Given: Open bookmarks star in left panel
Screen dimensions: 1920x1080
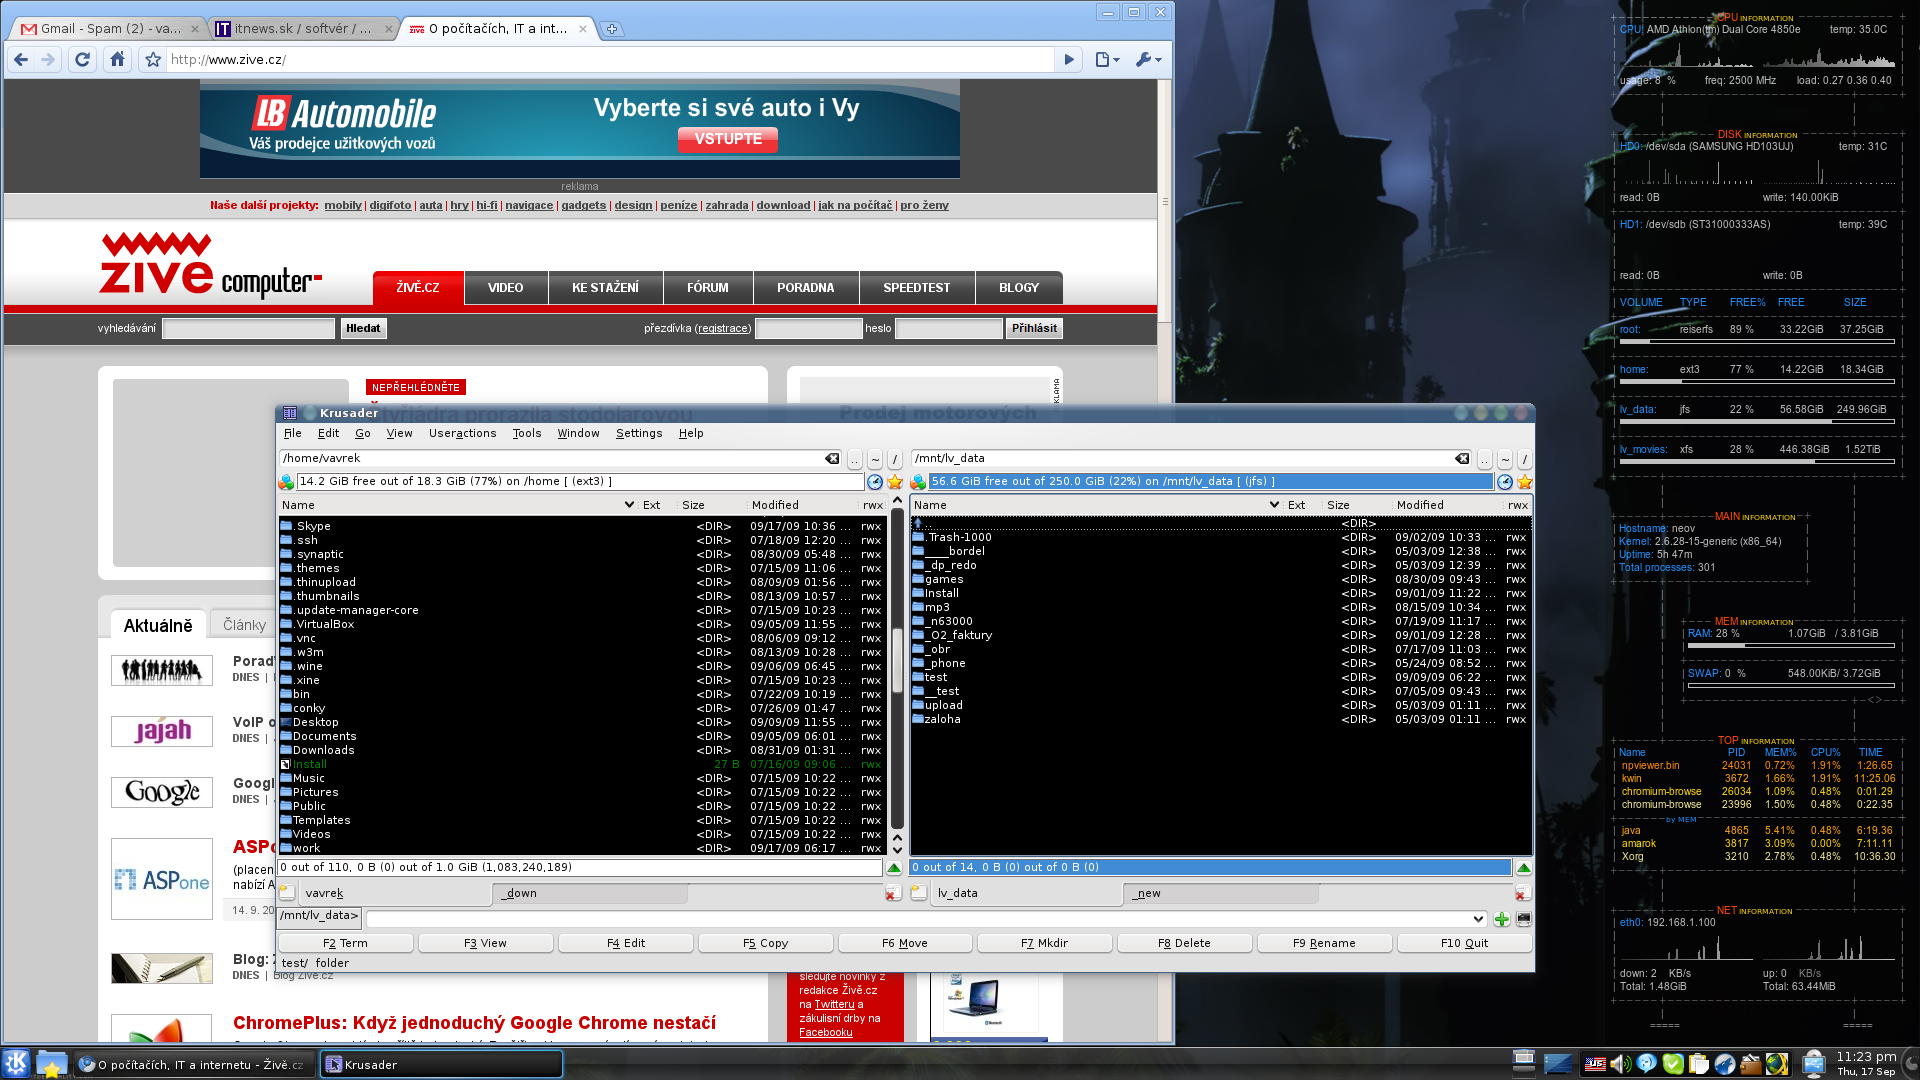Looking at the screenshot, I should coord(895,482).
